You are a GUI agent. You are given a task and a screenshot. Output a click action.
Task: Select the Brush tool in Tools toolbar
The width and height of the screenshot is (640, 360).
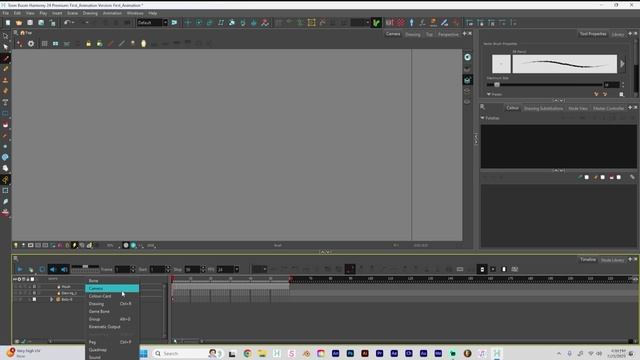click(5, 58)
